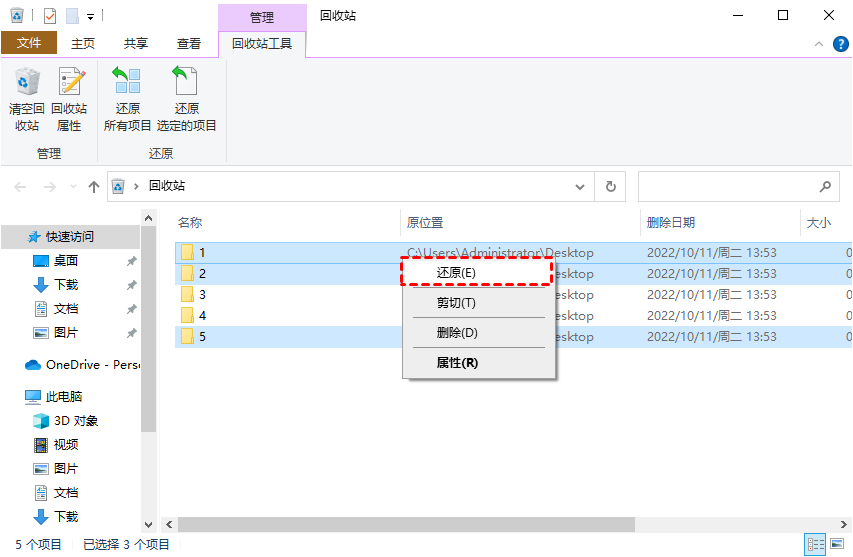Collapse the ribbon using the chevron
Screen dimensions: 853x557
[x=817, y=44]
